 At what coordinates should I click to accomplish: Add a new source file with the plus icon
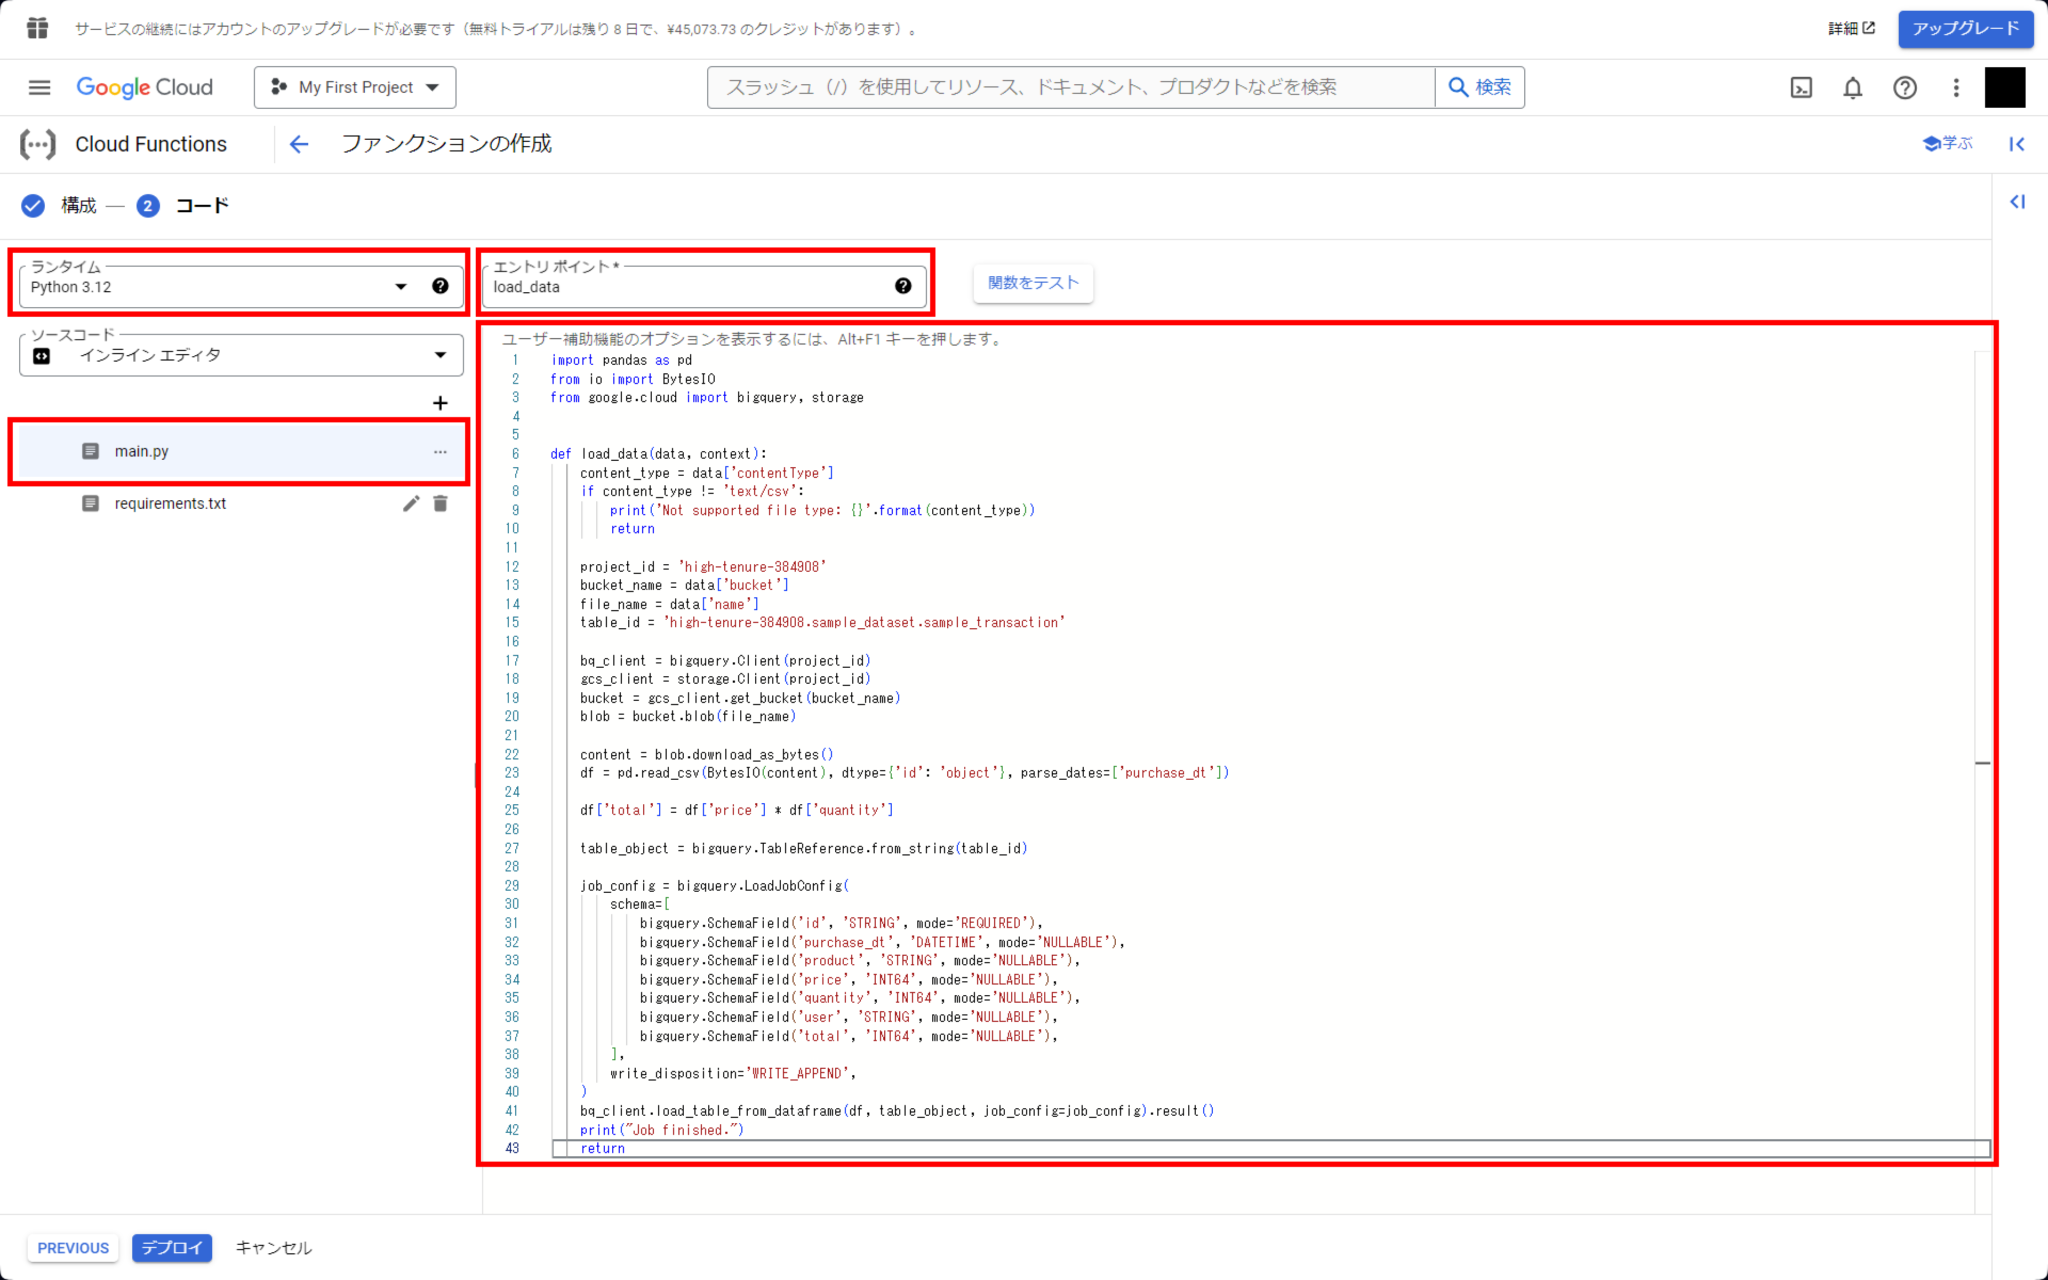440,402
